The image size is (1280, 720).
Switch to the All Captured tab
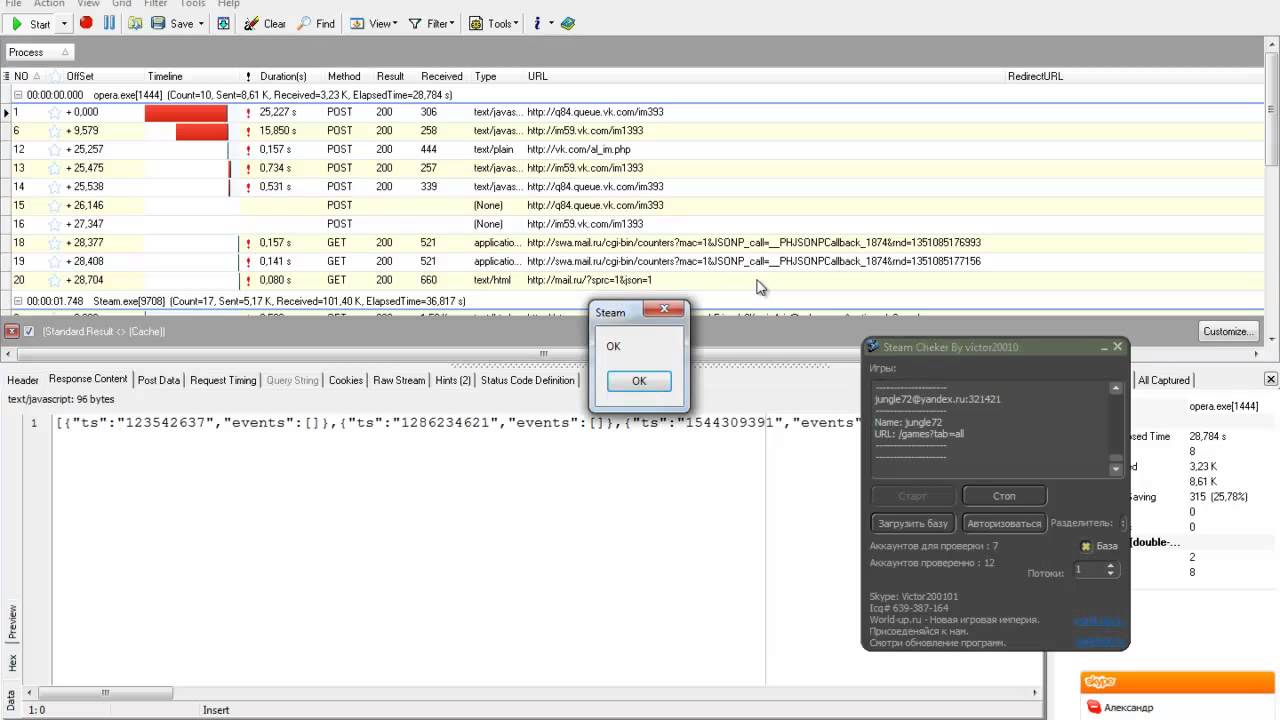(1164, 380)
